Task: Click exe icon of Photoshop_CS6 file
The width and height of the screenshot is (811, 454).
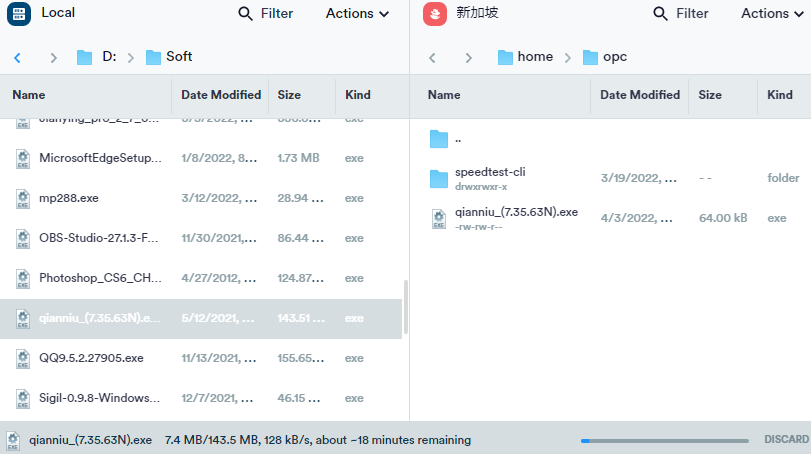Action: (x=23, y=278)
